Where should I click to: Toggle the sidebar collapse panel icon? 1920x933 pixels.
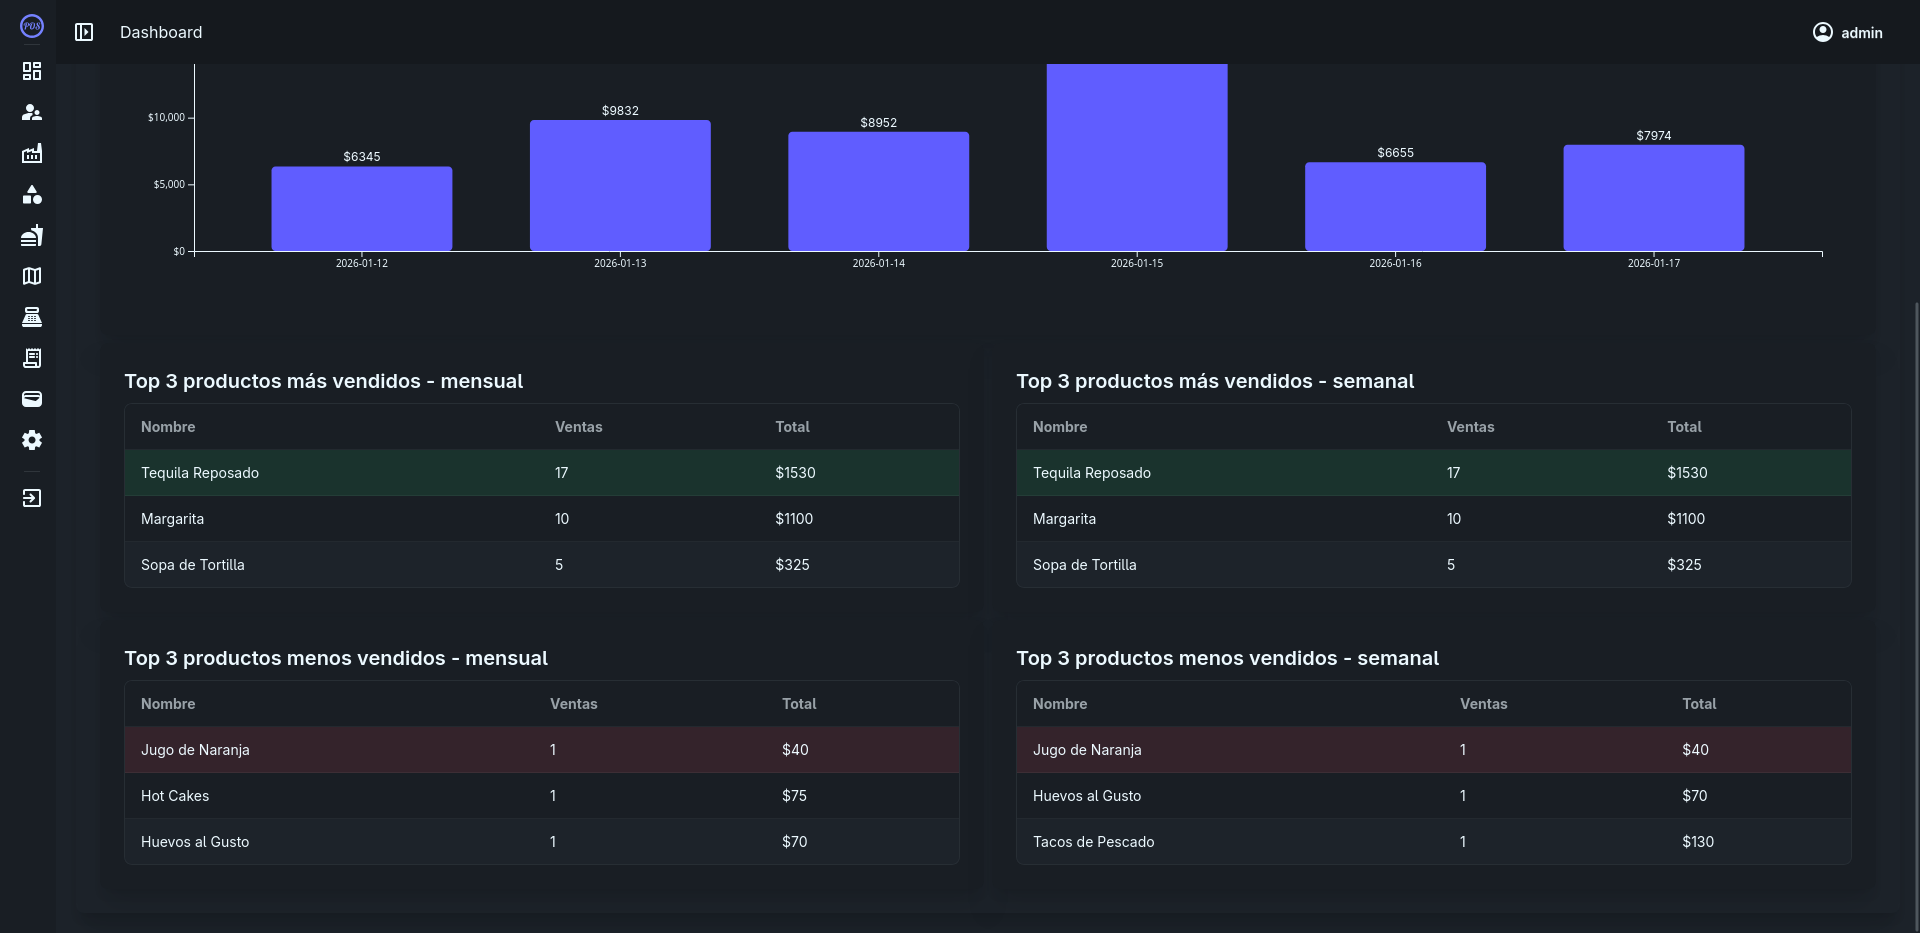click(84, 32)
